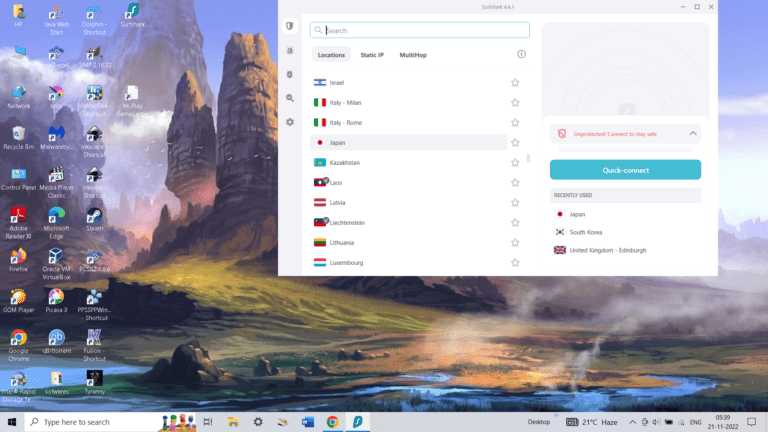Click the Windows taskbar search box
Viewport: 768px width, 432px height.
click(110, 422)
